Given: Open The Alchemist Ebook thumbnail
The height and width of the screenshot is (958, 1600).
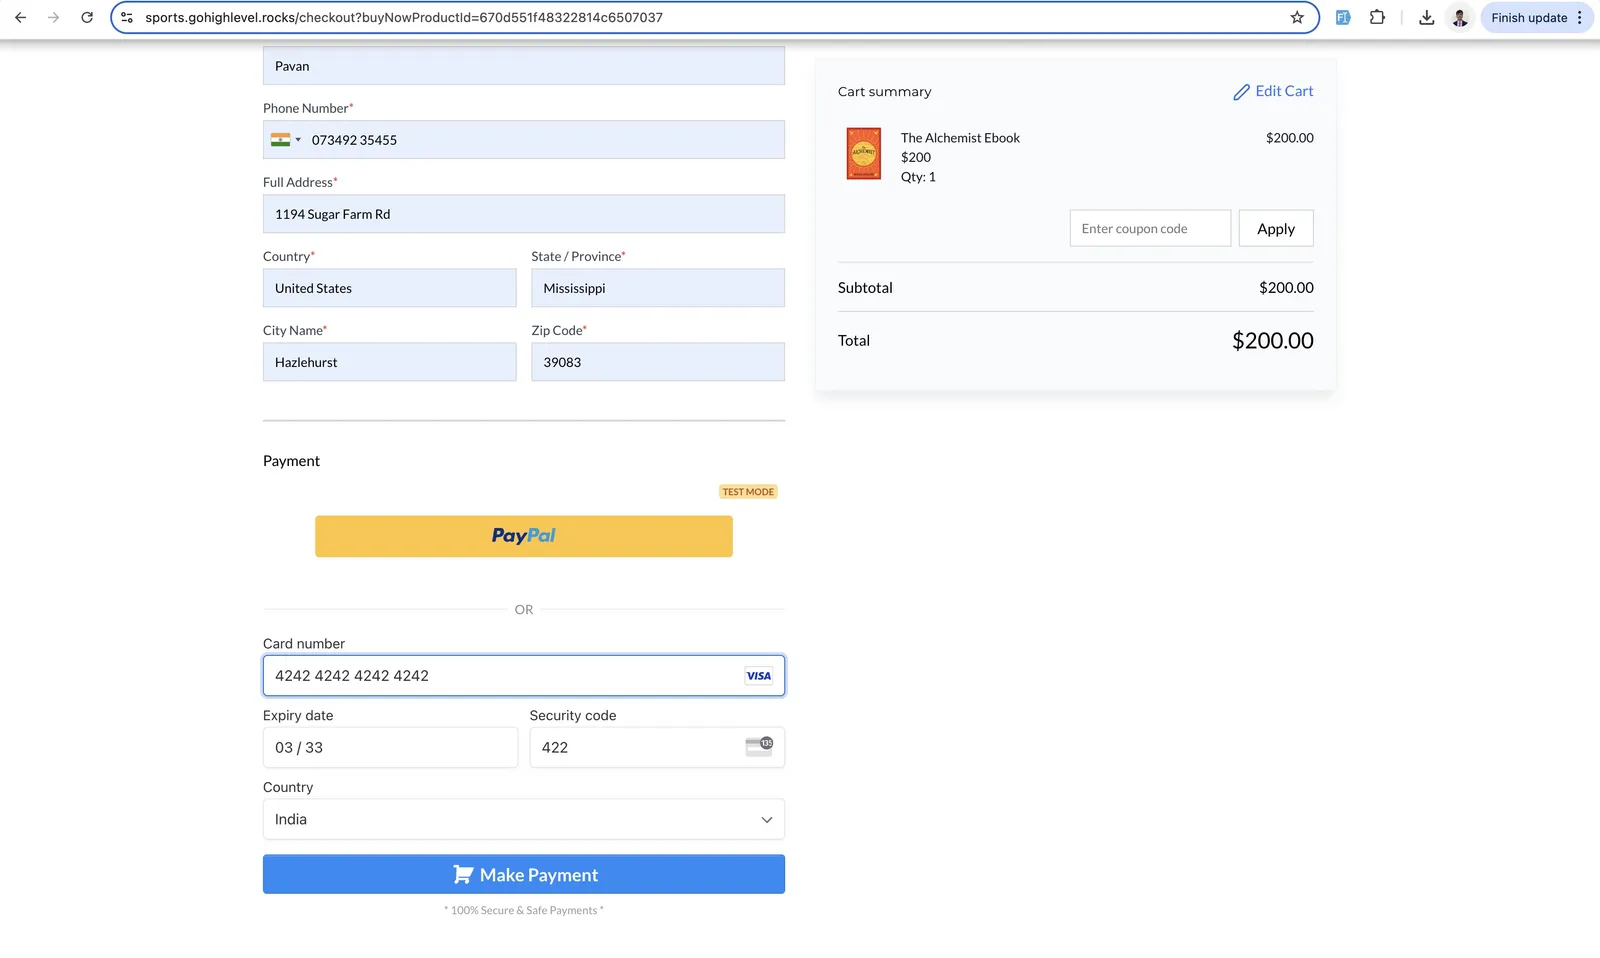Looking at the screenshot, I should 864,154.
